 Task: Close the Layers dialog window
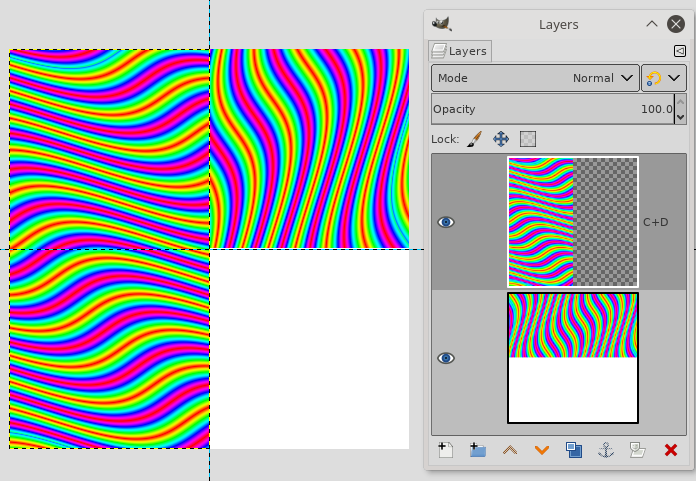[676, 24]
